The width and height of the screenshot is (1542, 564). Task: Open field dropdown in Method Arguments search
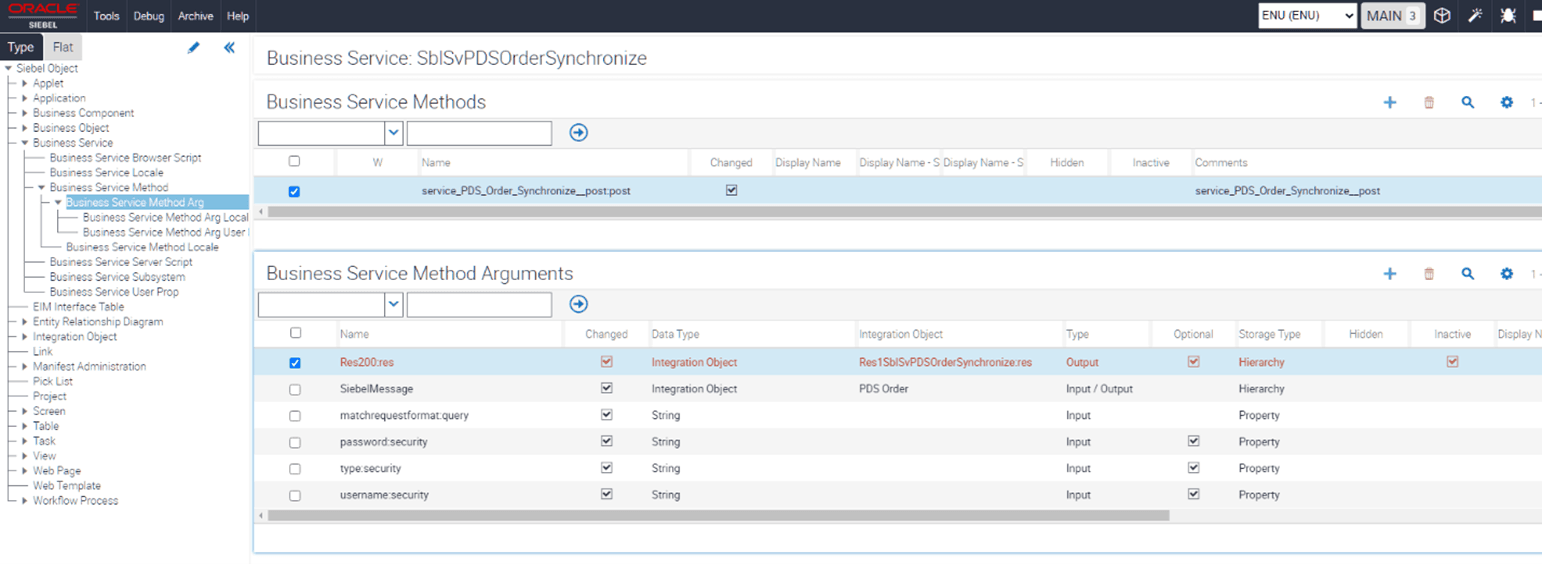click(394, 304)
